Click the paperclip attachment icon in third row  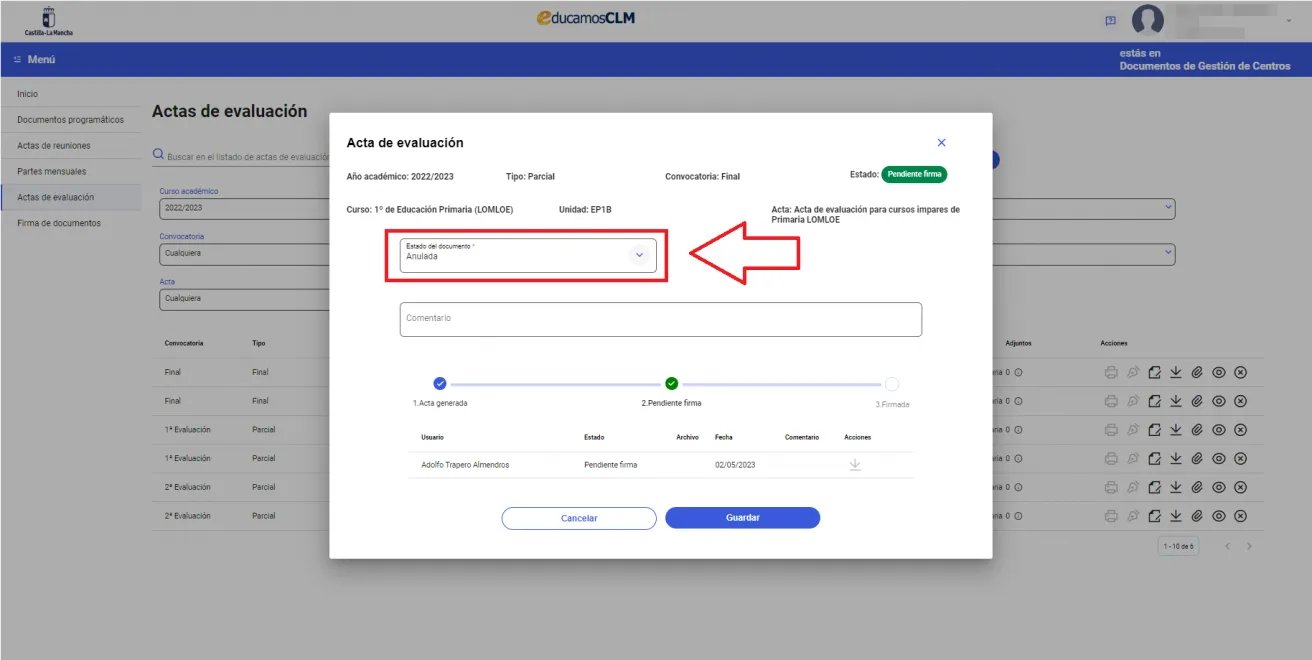tap(1197, 430)
